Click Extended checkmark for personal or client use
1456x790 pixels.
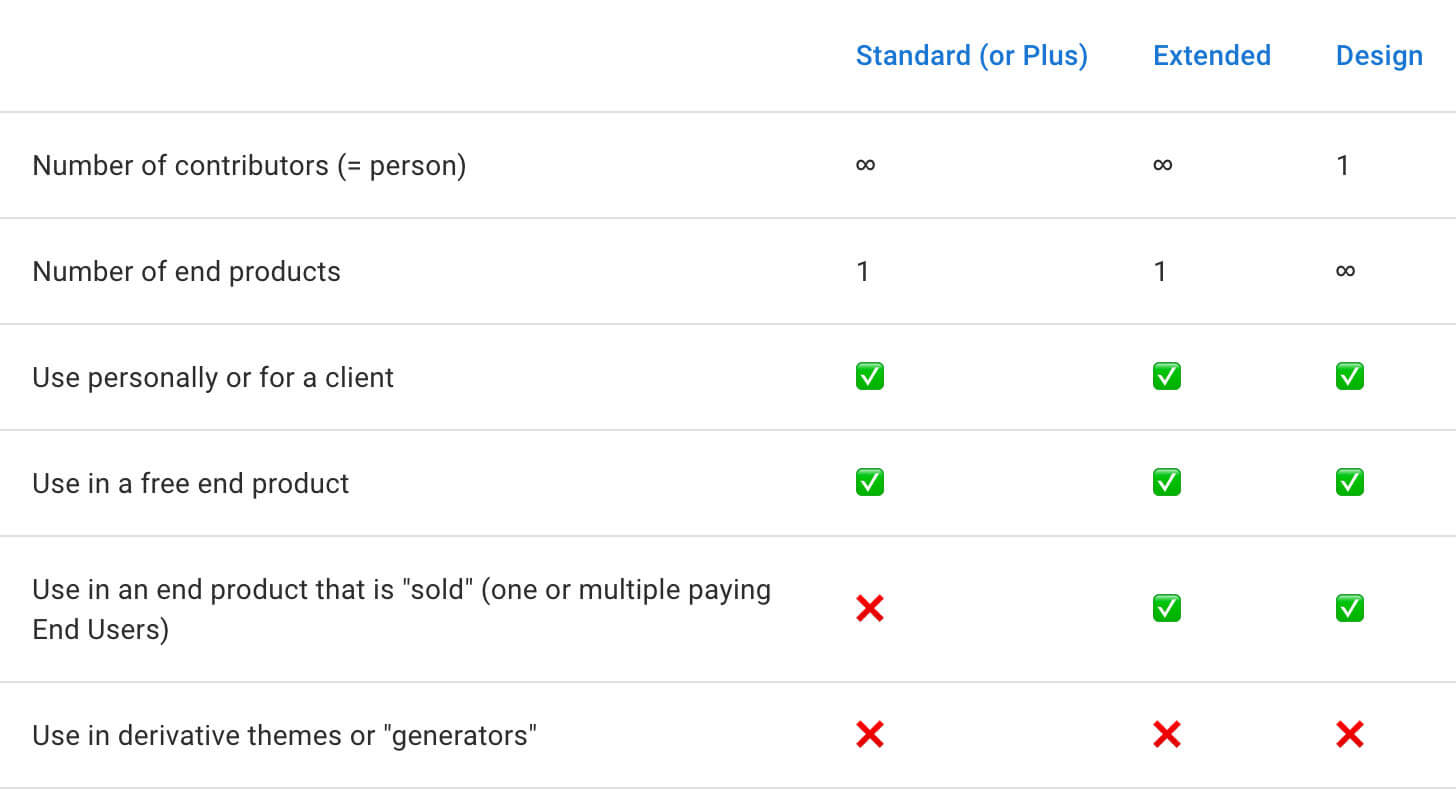pyautogui.click(x=1167, y=377)
